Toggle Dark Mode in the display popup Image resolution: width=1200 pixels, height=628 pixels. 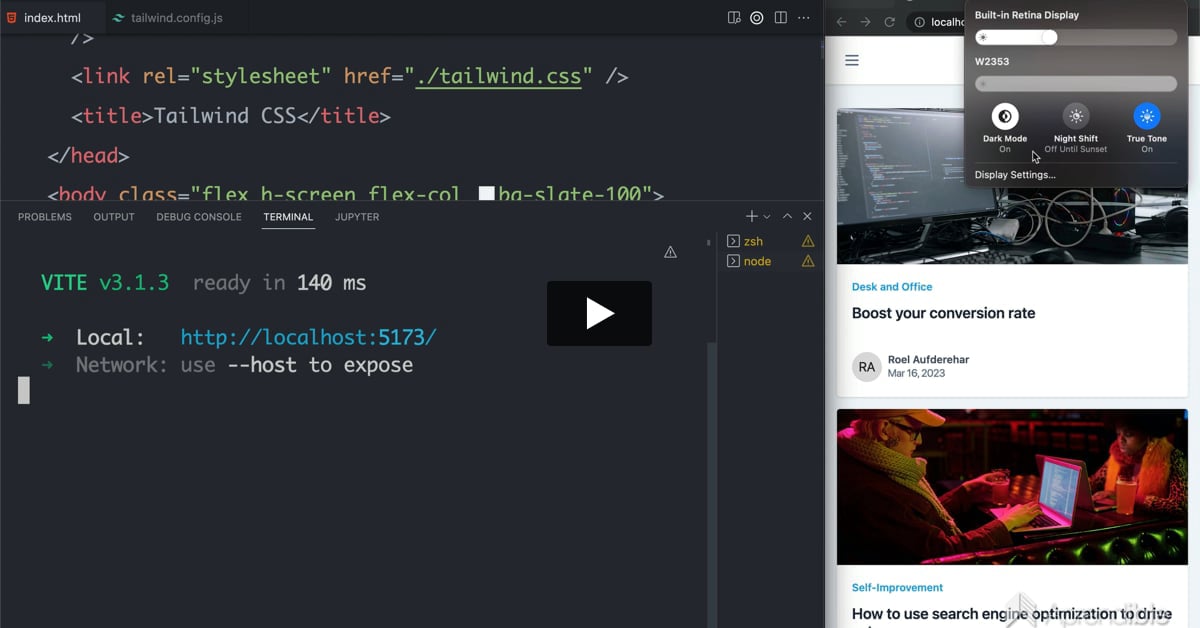pos(1005,116)
